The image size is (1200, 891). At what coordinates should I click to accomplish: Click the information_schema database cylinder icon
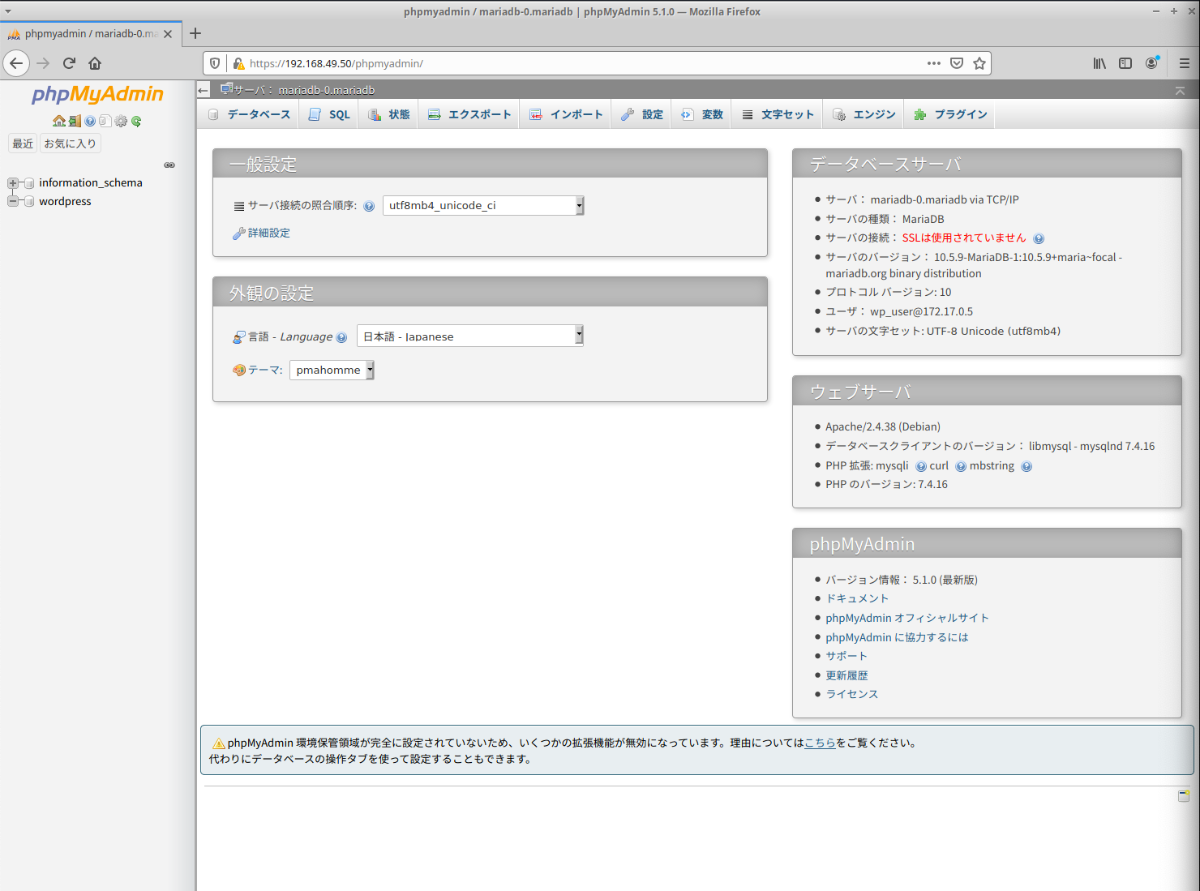tap(29, 183)
